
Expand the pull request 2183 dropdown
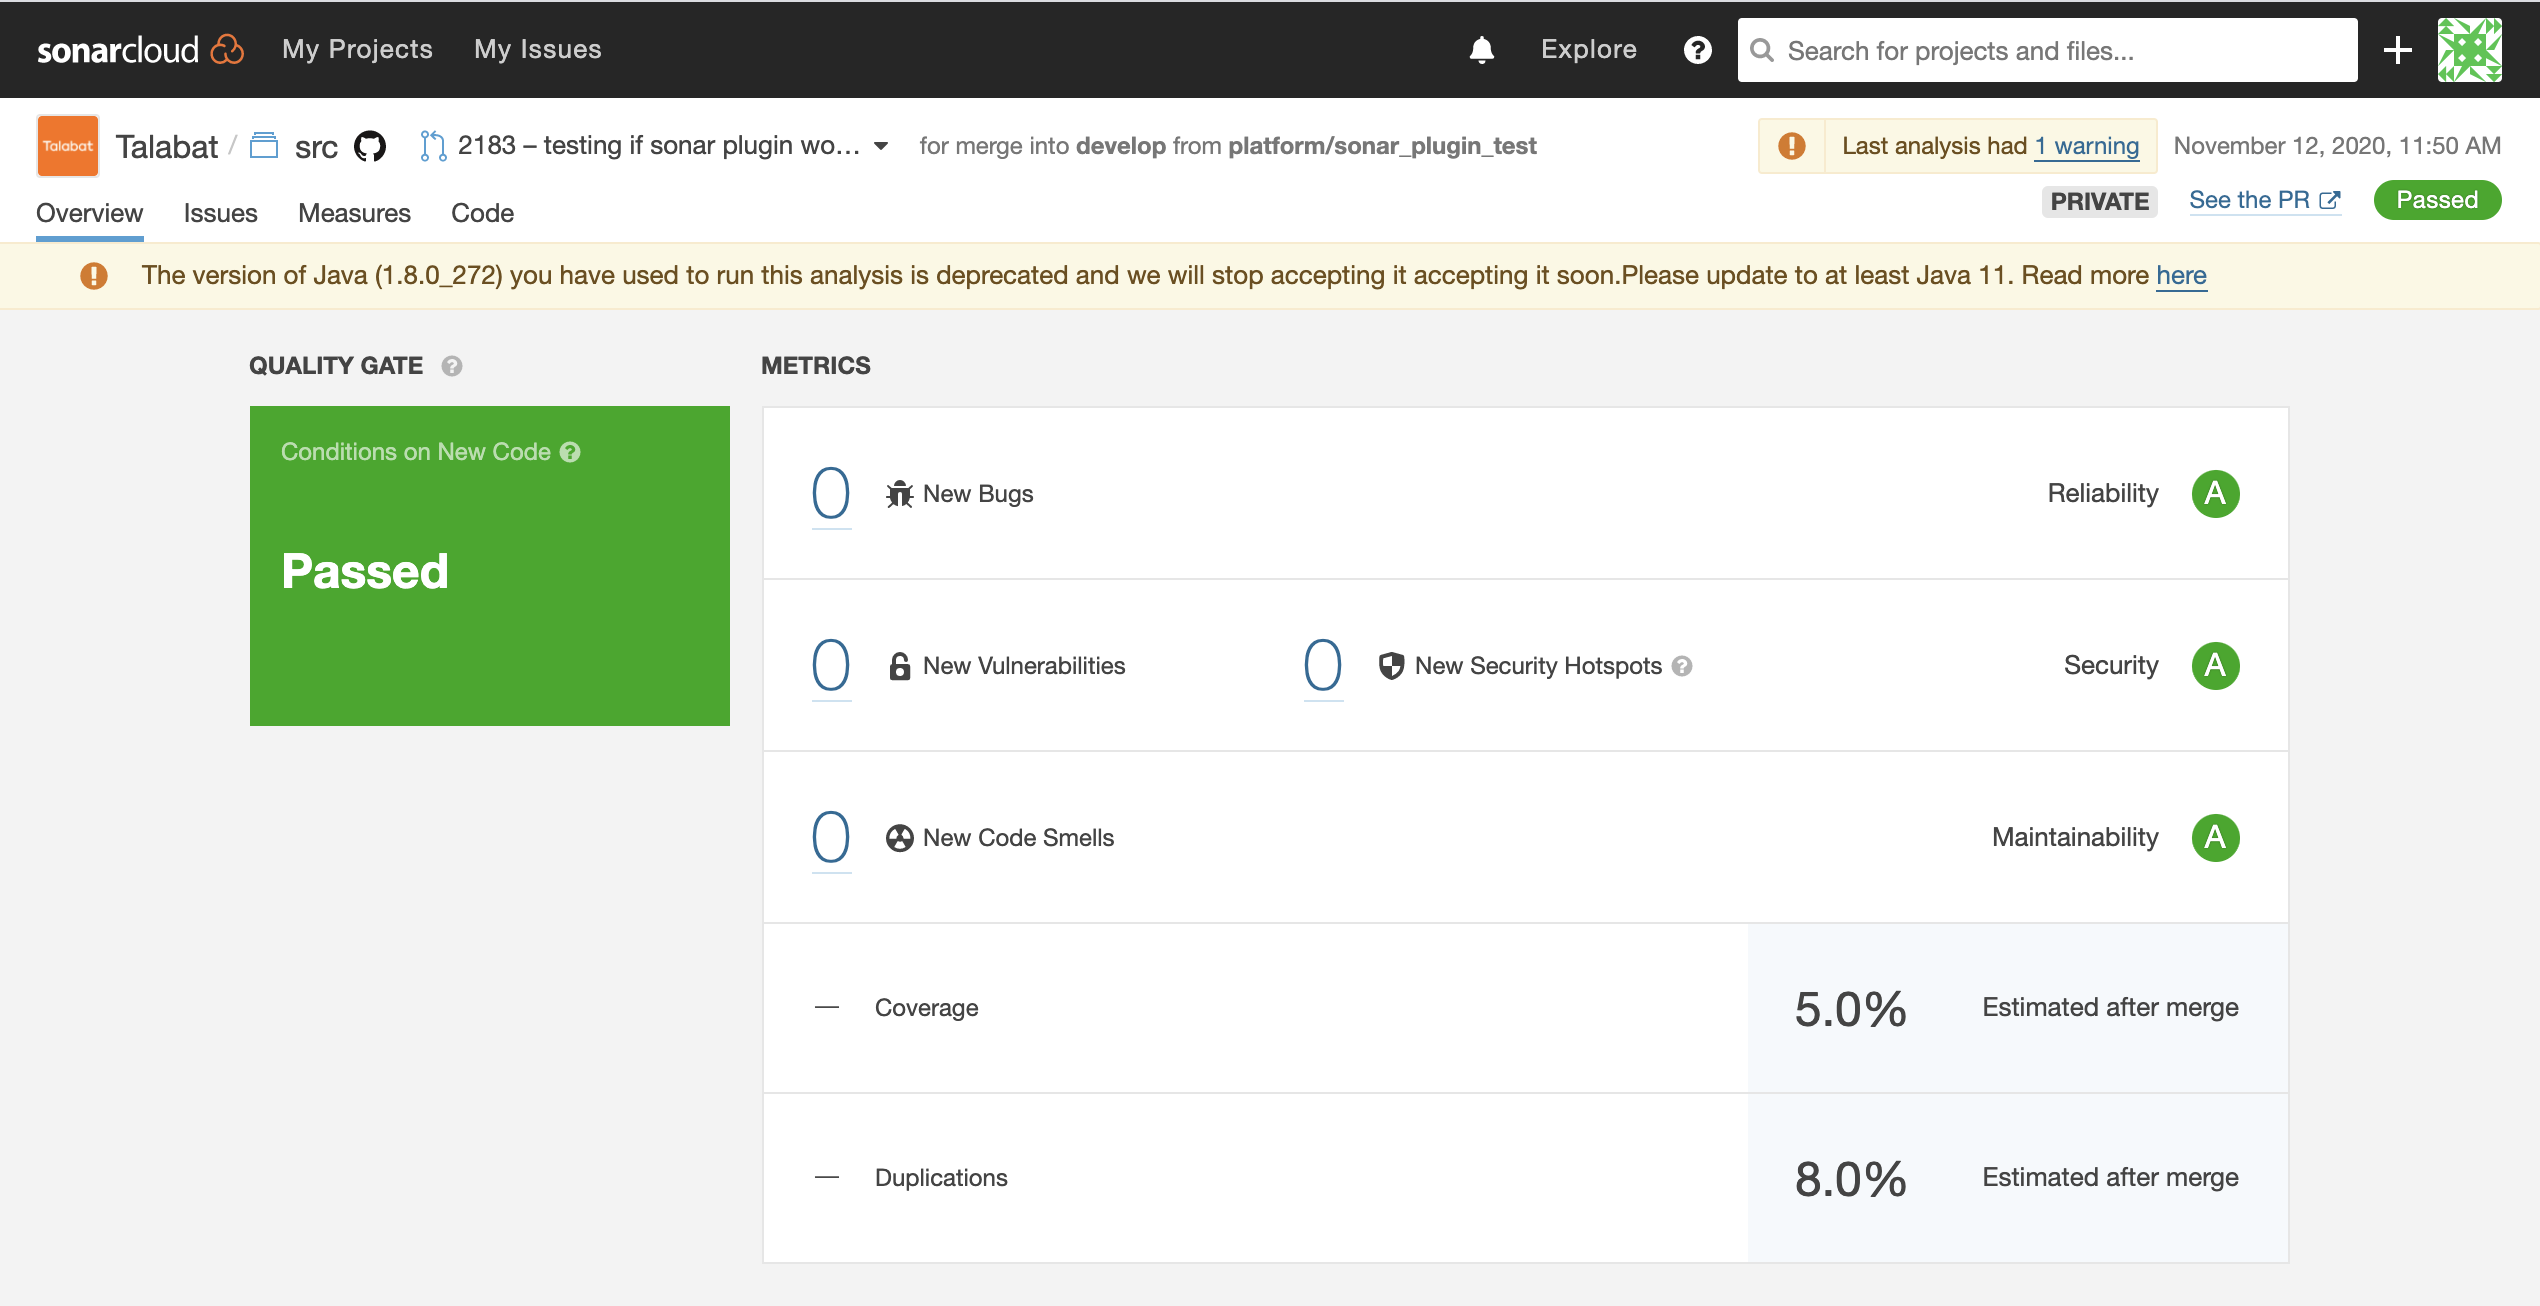881,146
